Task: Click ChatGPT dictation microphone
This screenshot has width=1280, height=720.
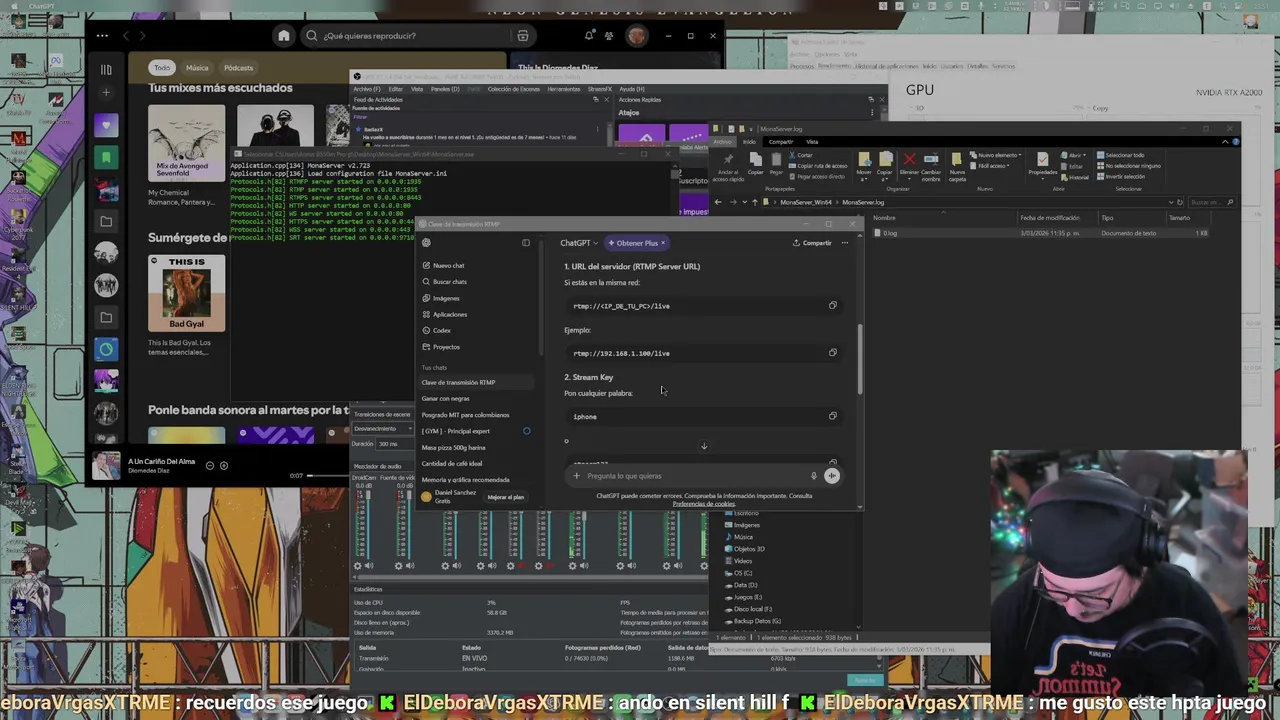Action: click(x=813, y=476)
